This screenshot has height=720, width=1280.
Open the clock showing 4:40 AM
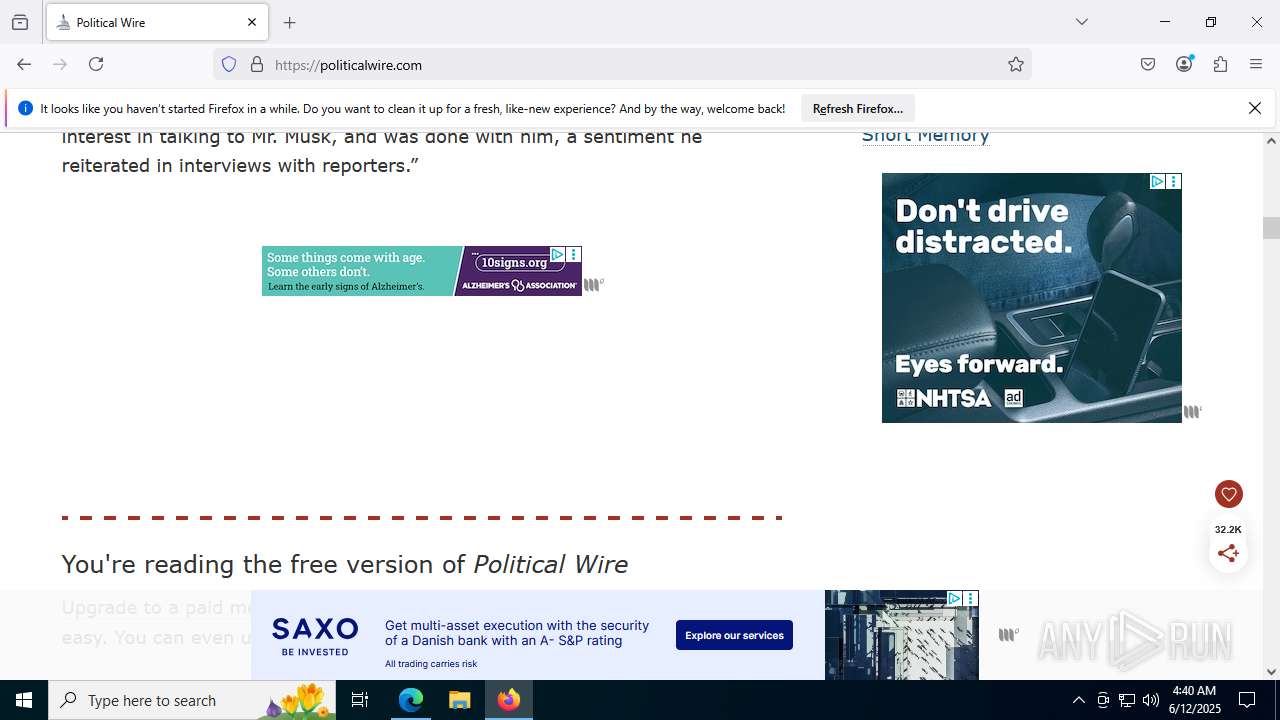(1195, 700)
